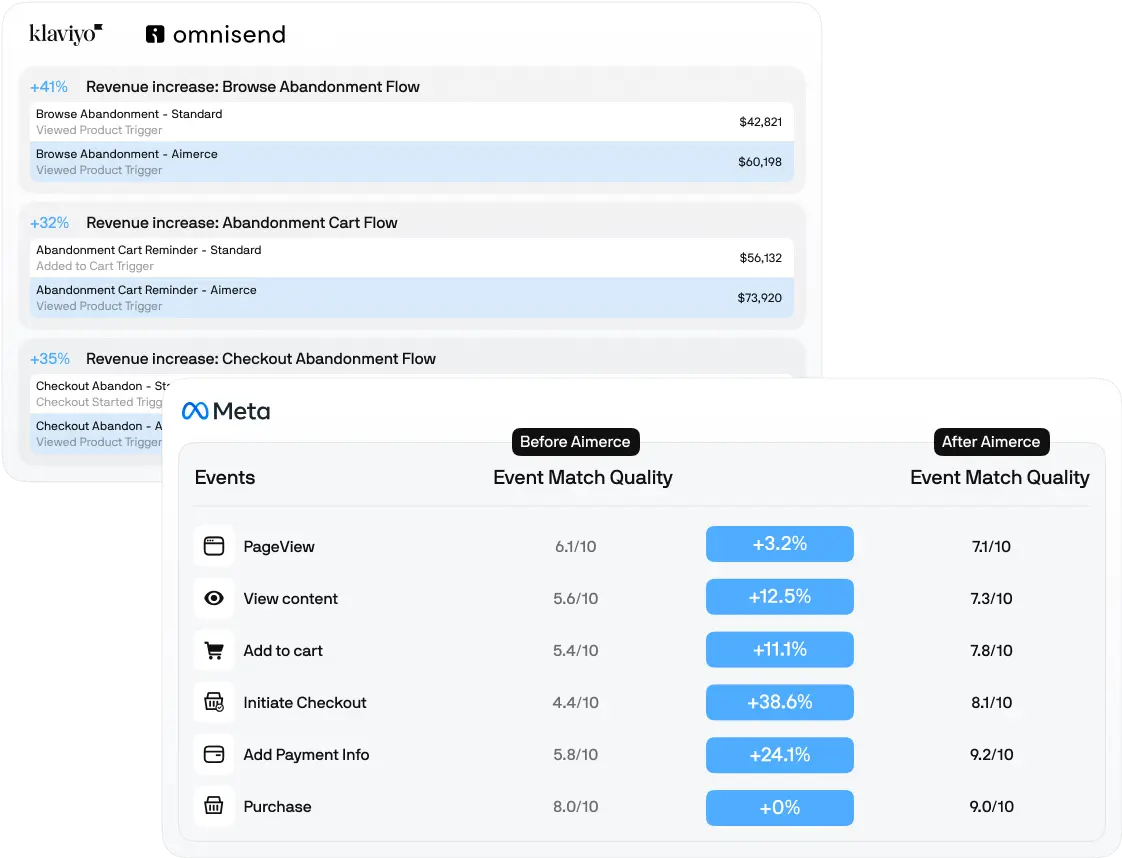
Task: Click the Before Aimerce badge
Action: (575, 442)
